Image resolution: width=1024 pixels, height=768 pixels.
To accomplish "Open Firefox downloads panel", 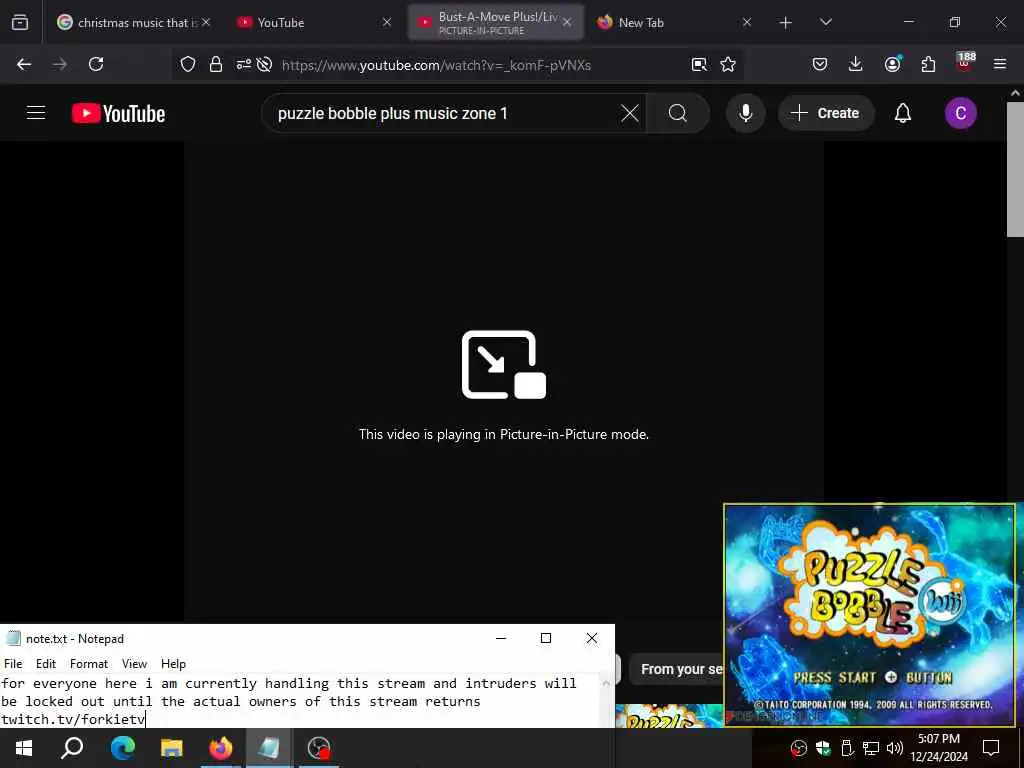I will (x=856, y=64).
